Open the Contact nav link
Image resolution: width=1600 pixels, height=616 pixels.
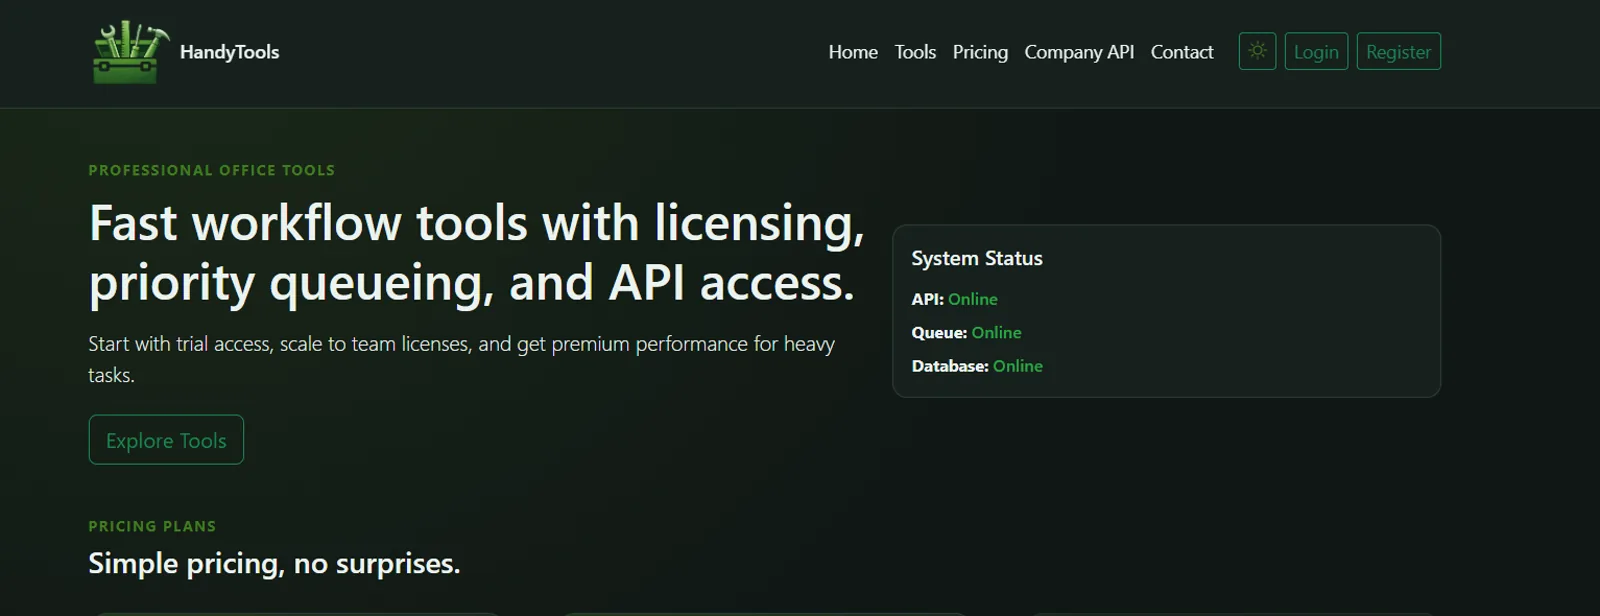click(1182, 52)
